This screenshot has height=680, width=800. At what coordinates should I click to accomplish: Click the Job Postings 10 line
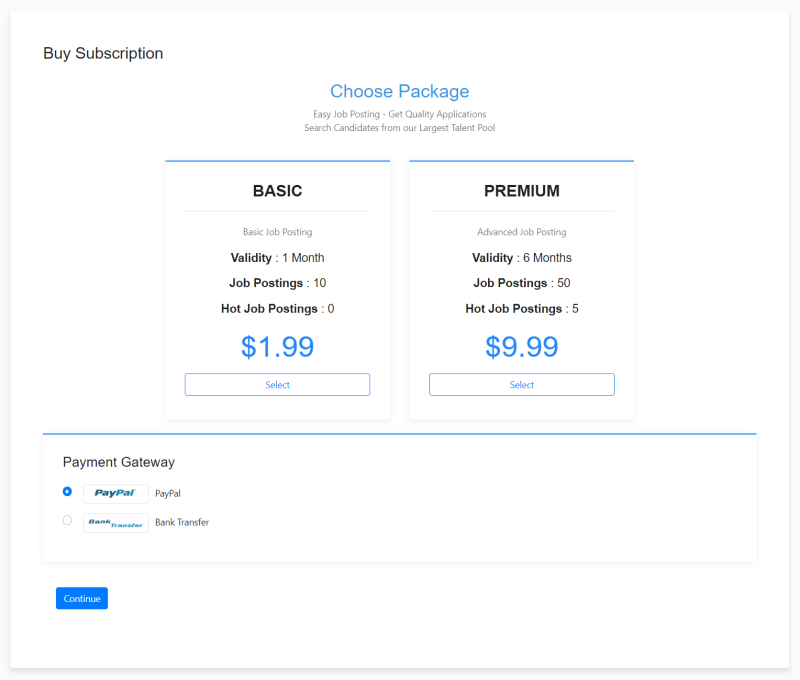point(278,283)
